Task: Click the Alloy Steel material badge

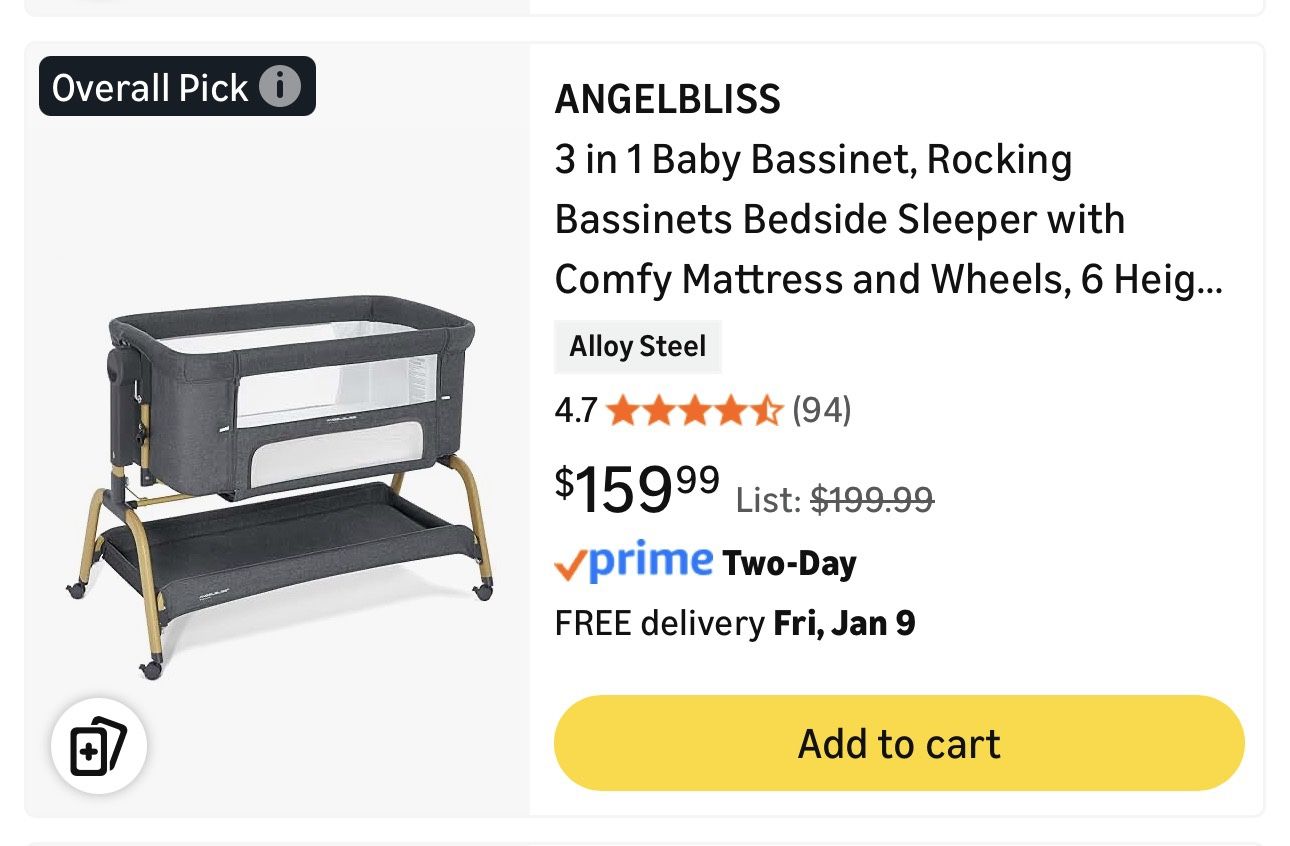Action: click(638, 347)
